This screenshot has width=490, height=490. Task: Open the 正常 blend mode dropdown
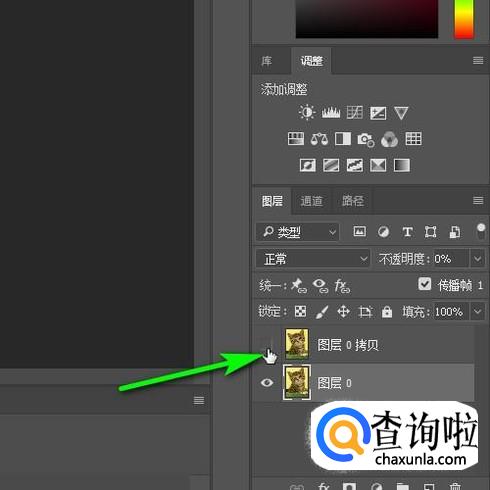pyautogui.click(x=313, y=259)
